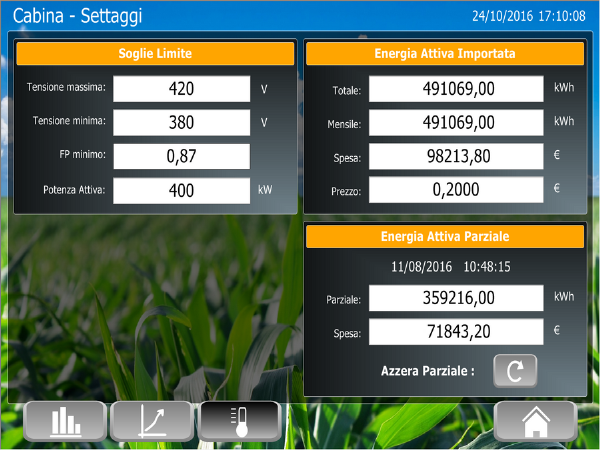The height and width of the screenshot is (450, 600).
Task: Click the Soglie Limite header
Action: click(155, 54)
